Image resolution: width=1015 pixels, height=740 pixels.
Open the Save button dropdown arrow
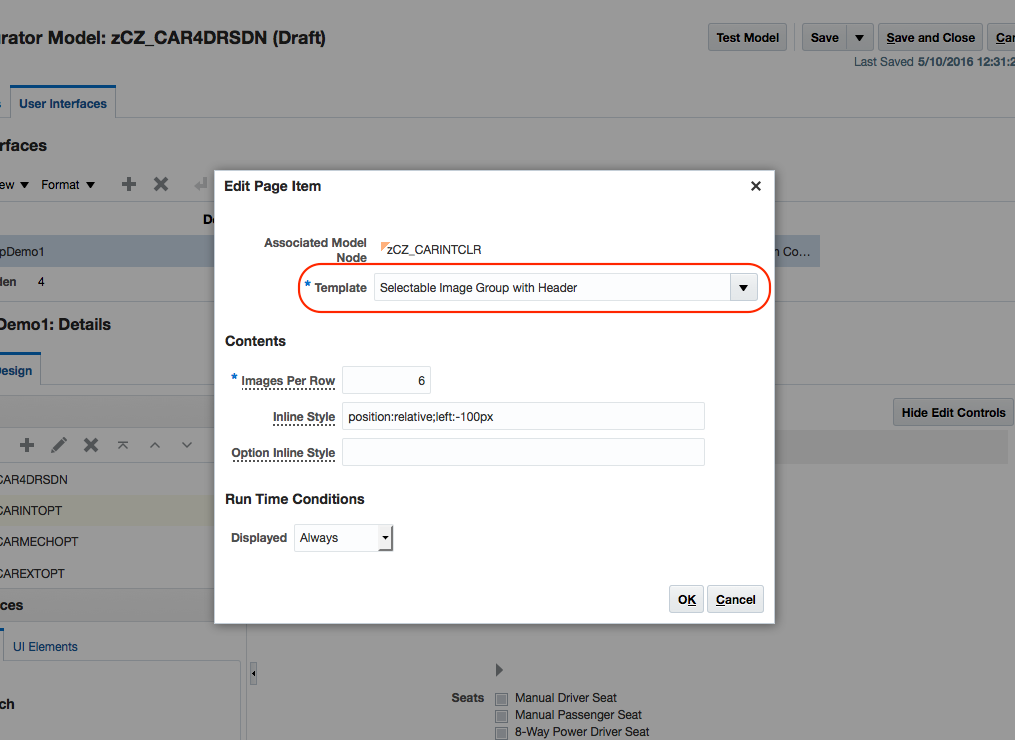point(860,38)
